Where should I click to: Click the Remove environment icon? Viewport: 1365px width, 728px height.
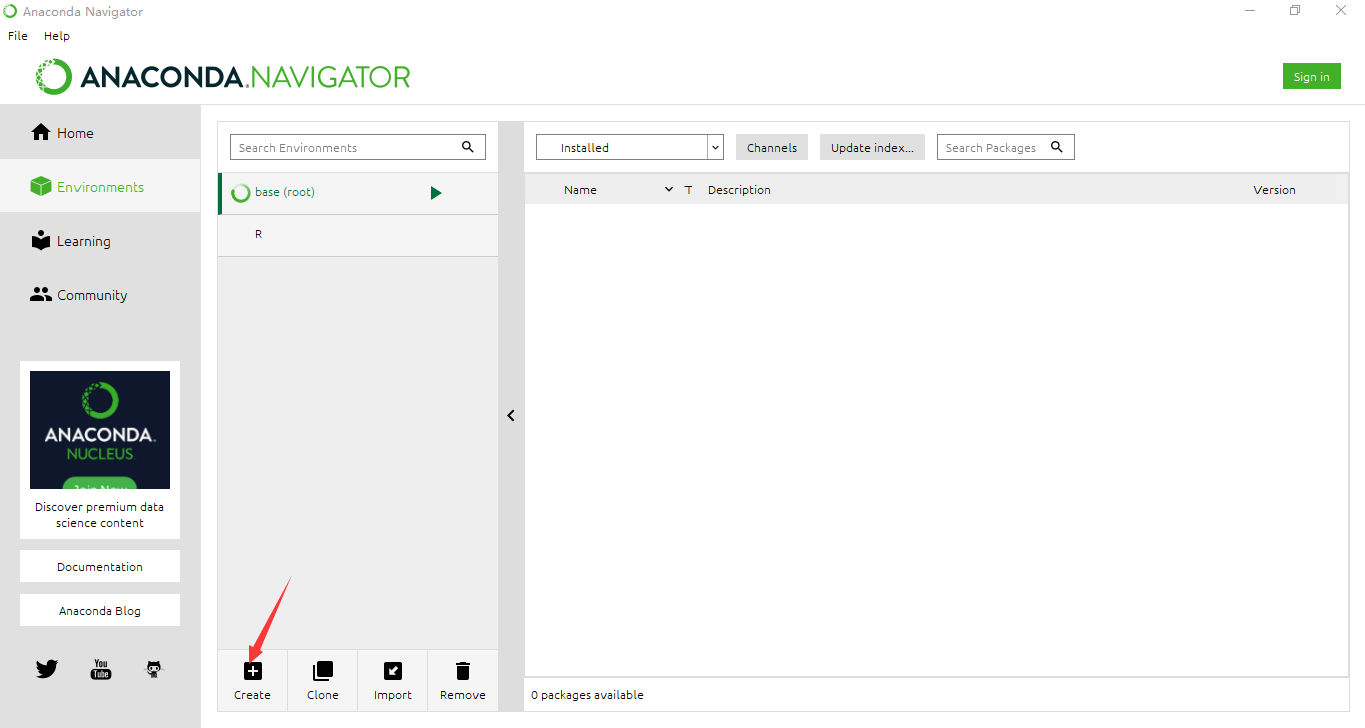461,670
